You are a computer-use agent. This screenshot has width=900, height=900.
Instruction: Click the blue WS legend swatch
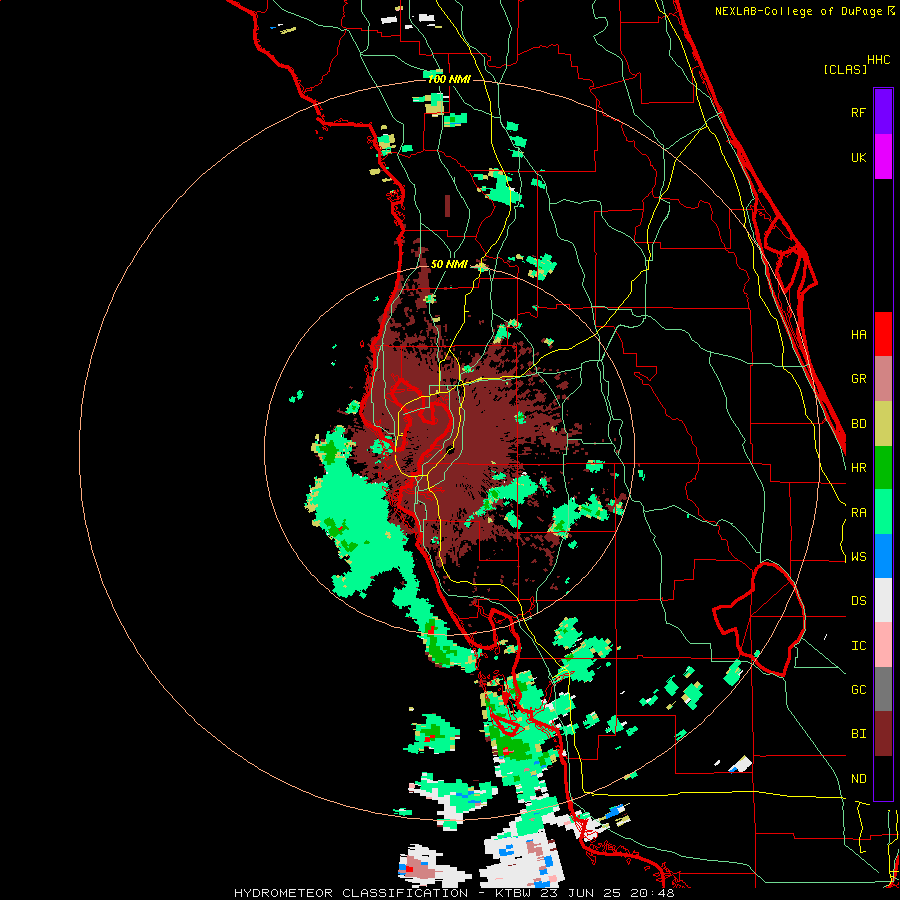pyautogui.click(x=883, y=556)
